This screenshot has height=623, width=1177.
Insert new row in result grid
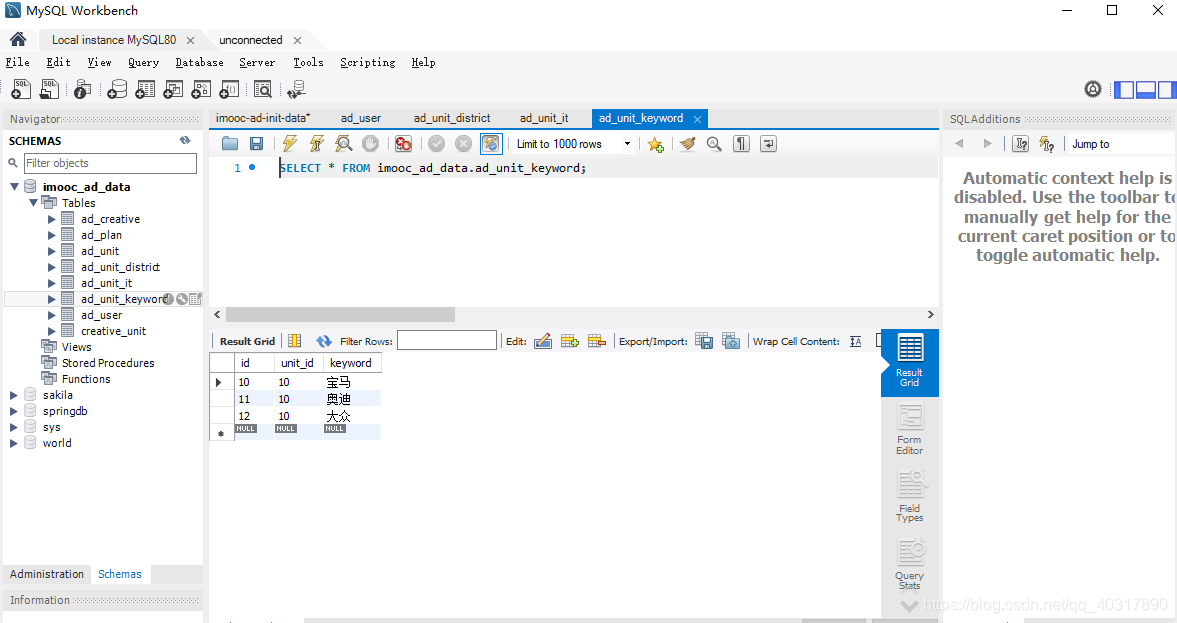(570, 342)
